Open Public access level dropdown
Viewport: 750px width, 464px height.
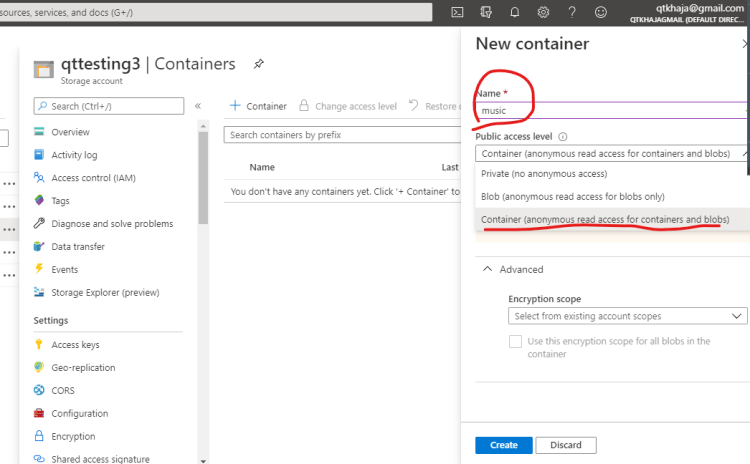pyautogui.click(x=611, y=154)
